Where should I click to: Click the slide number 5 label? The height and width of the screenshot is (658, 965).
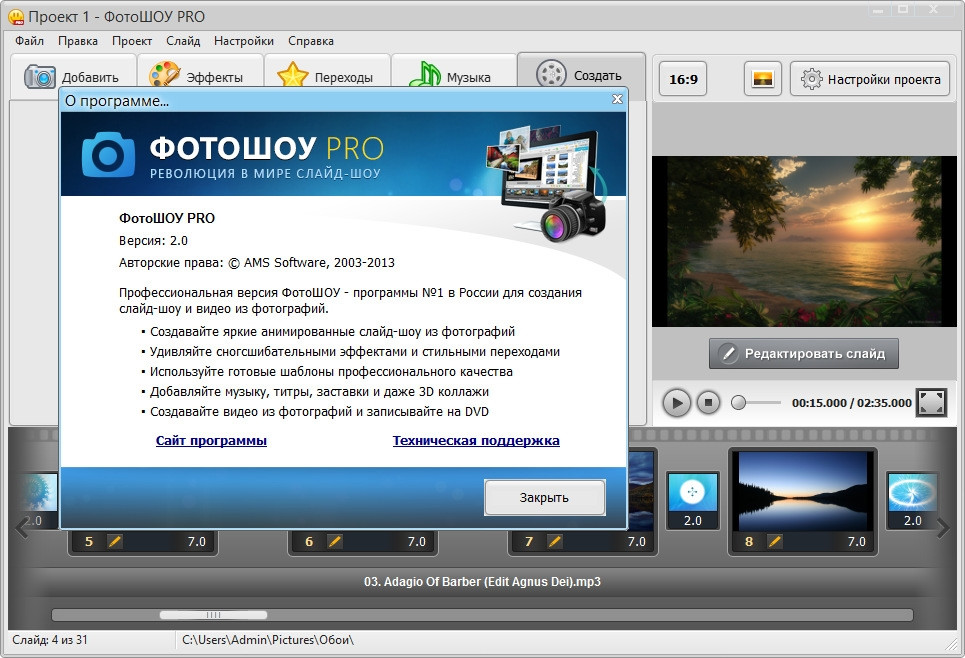point(89,542)
